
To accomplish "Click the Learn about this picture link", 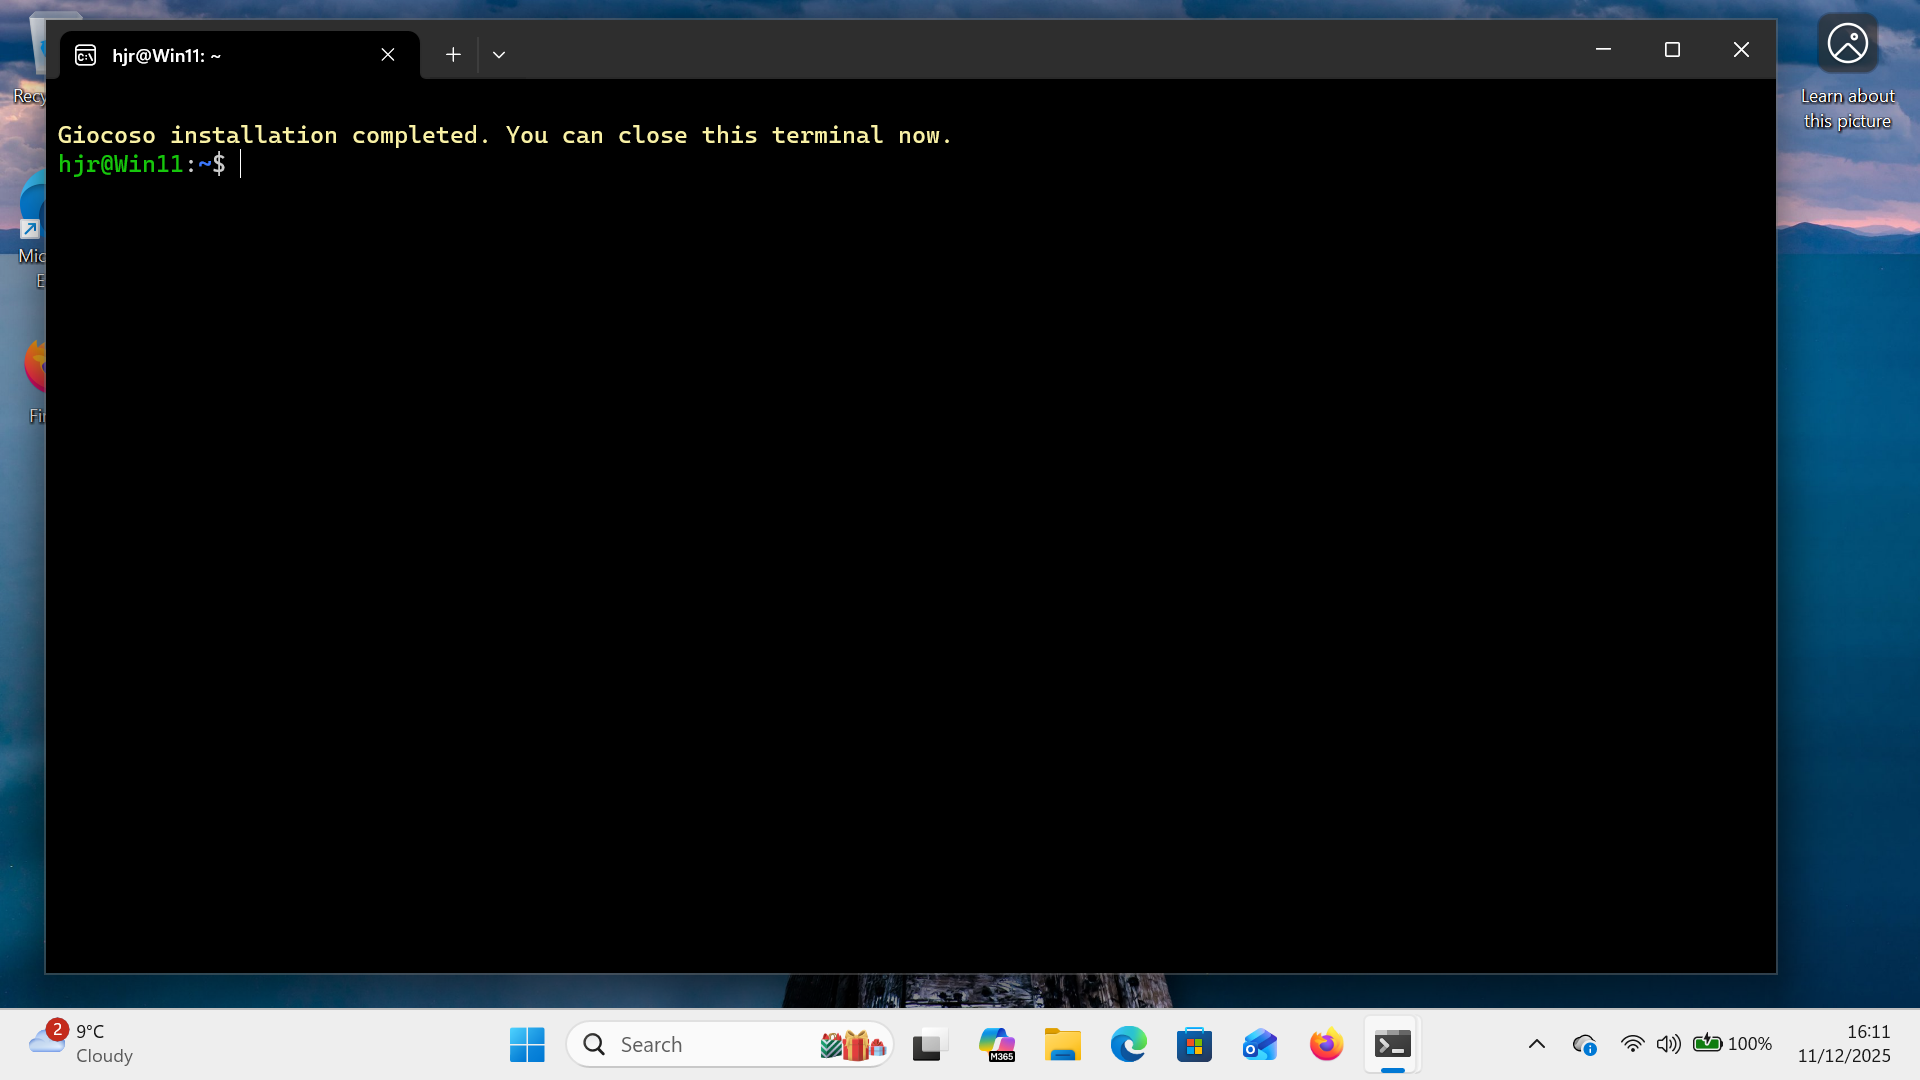I will pyautogui.click(x=1847, y=107).
